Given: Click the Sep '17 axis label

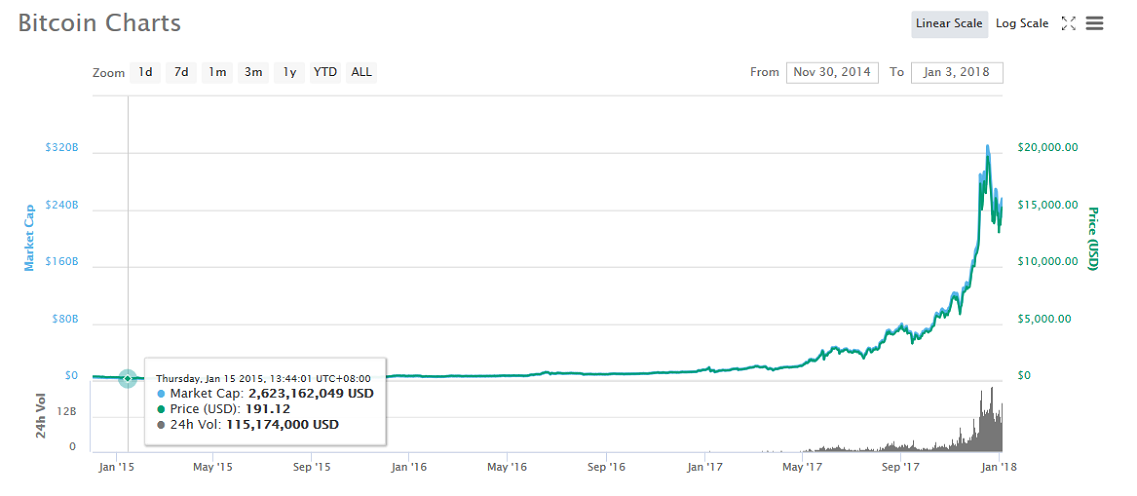Looking at the screenshot, I should (900, 468).
